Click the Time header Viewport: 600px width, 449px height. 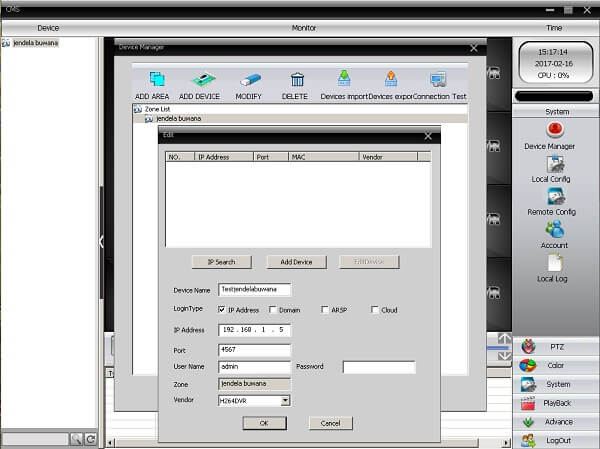pyautogui.click(x=554, y=28)
